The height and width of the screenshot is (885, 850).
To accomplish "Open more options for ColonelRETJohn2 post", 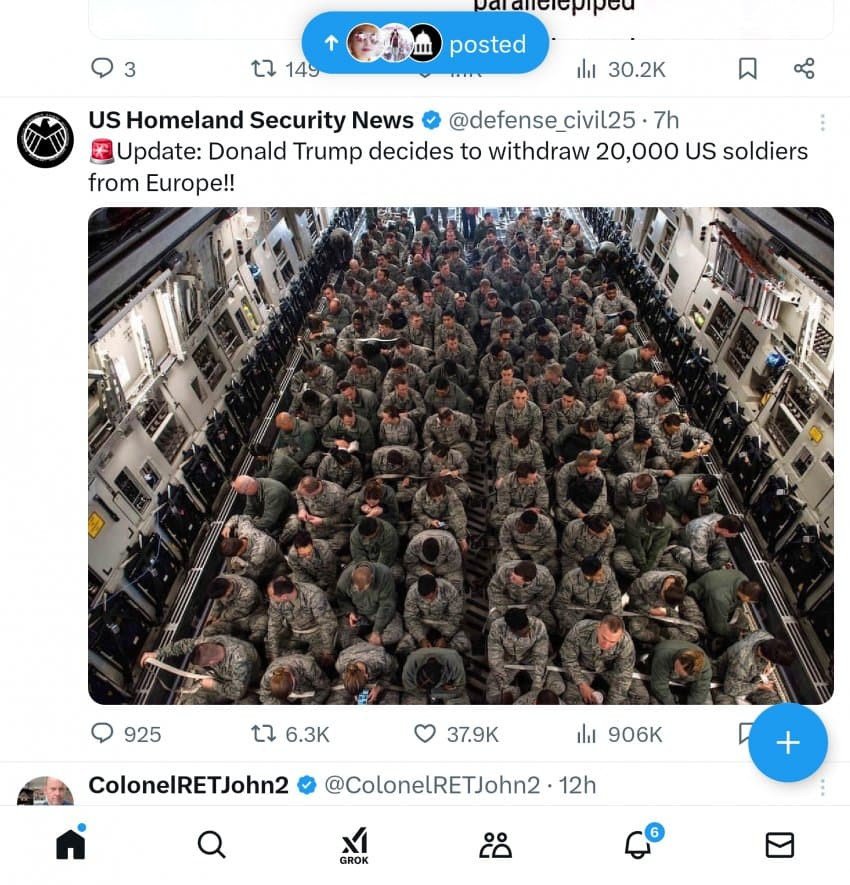I will (x=822, y=787).
